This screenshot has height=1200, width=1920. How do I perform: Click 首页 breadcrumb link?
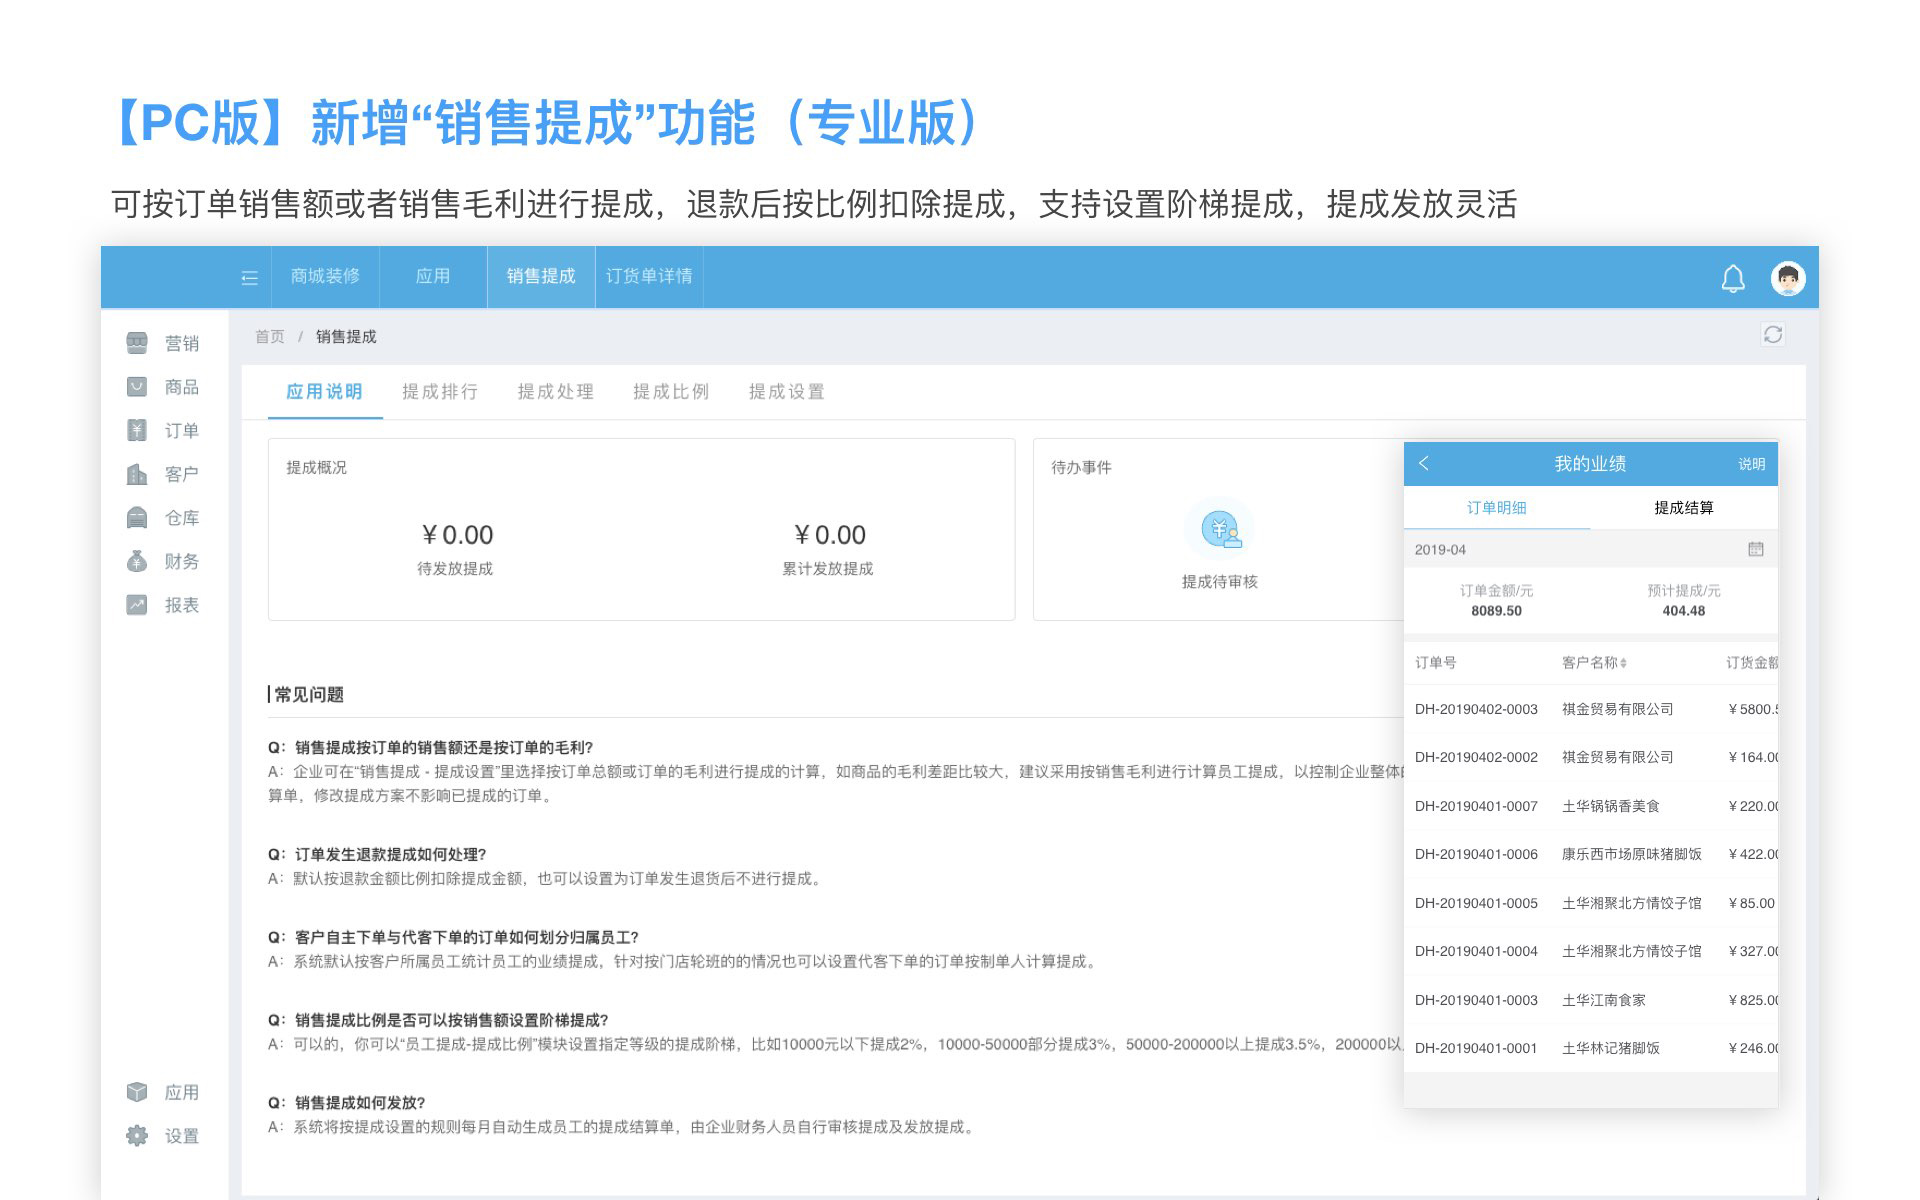coord(269,337)
